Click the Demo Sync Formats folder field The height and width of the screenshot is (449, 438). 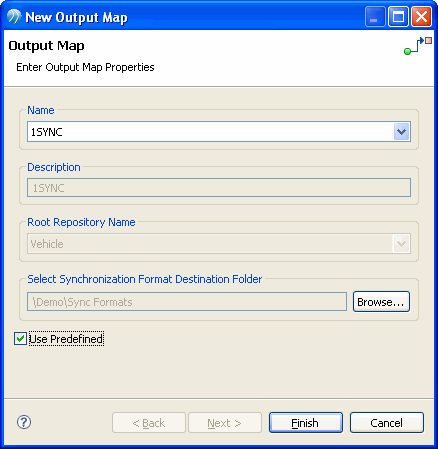(x=187, y=302)
